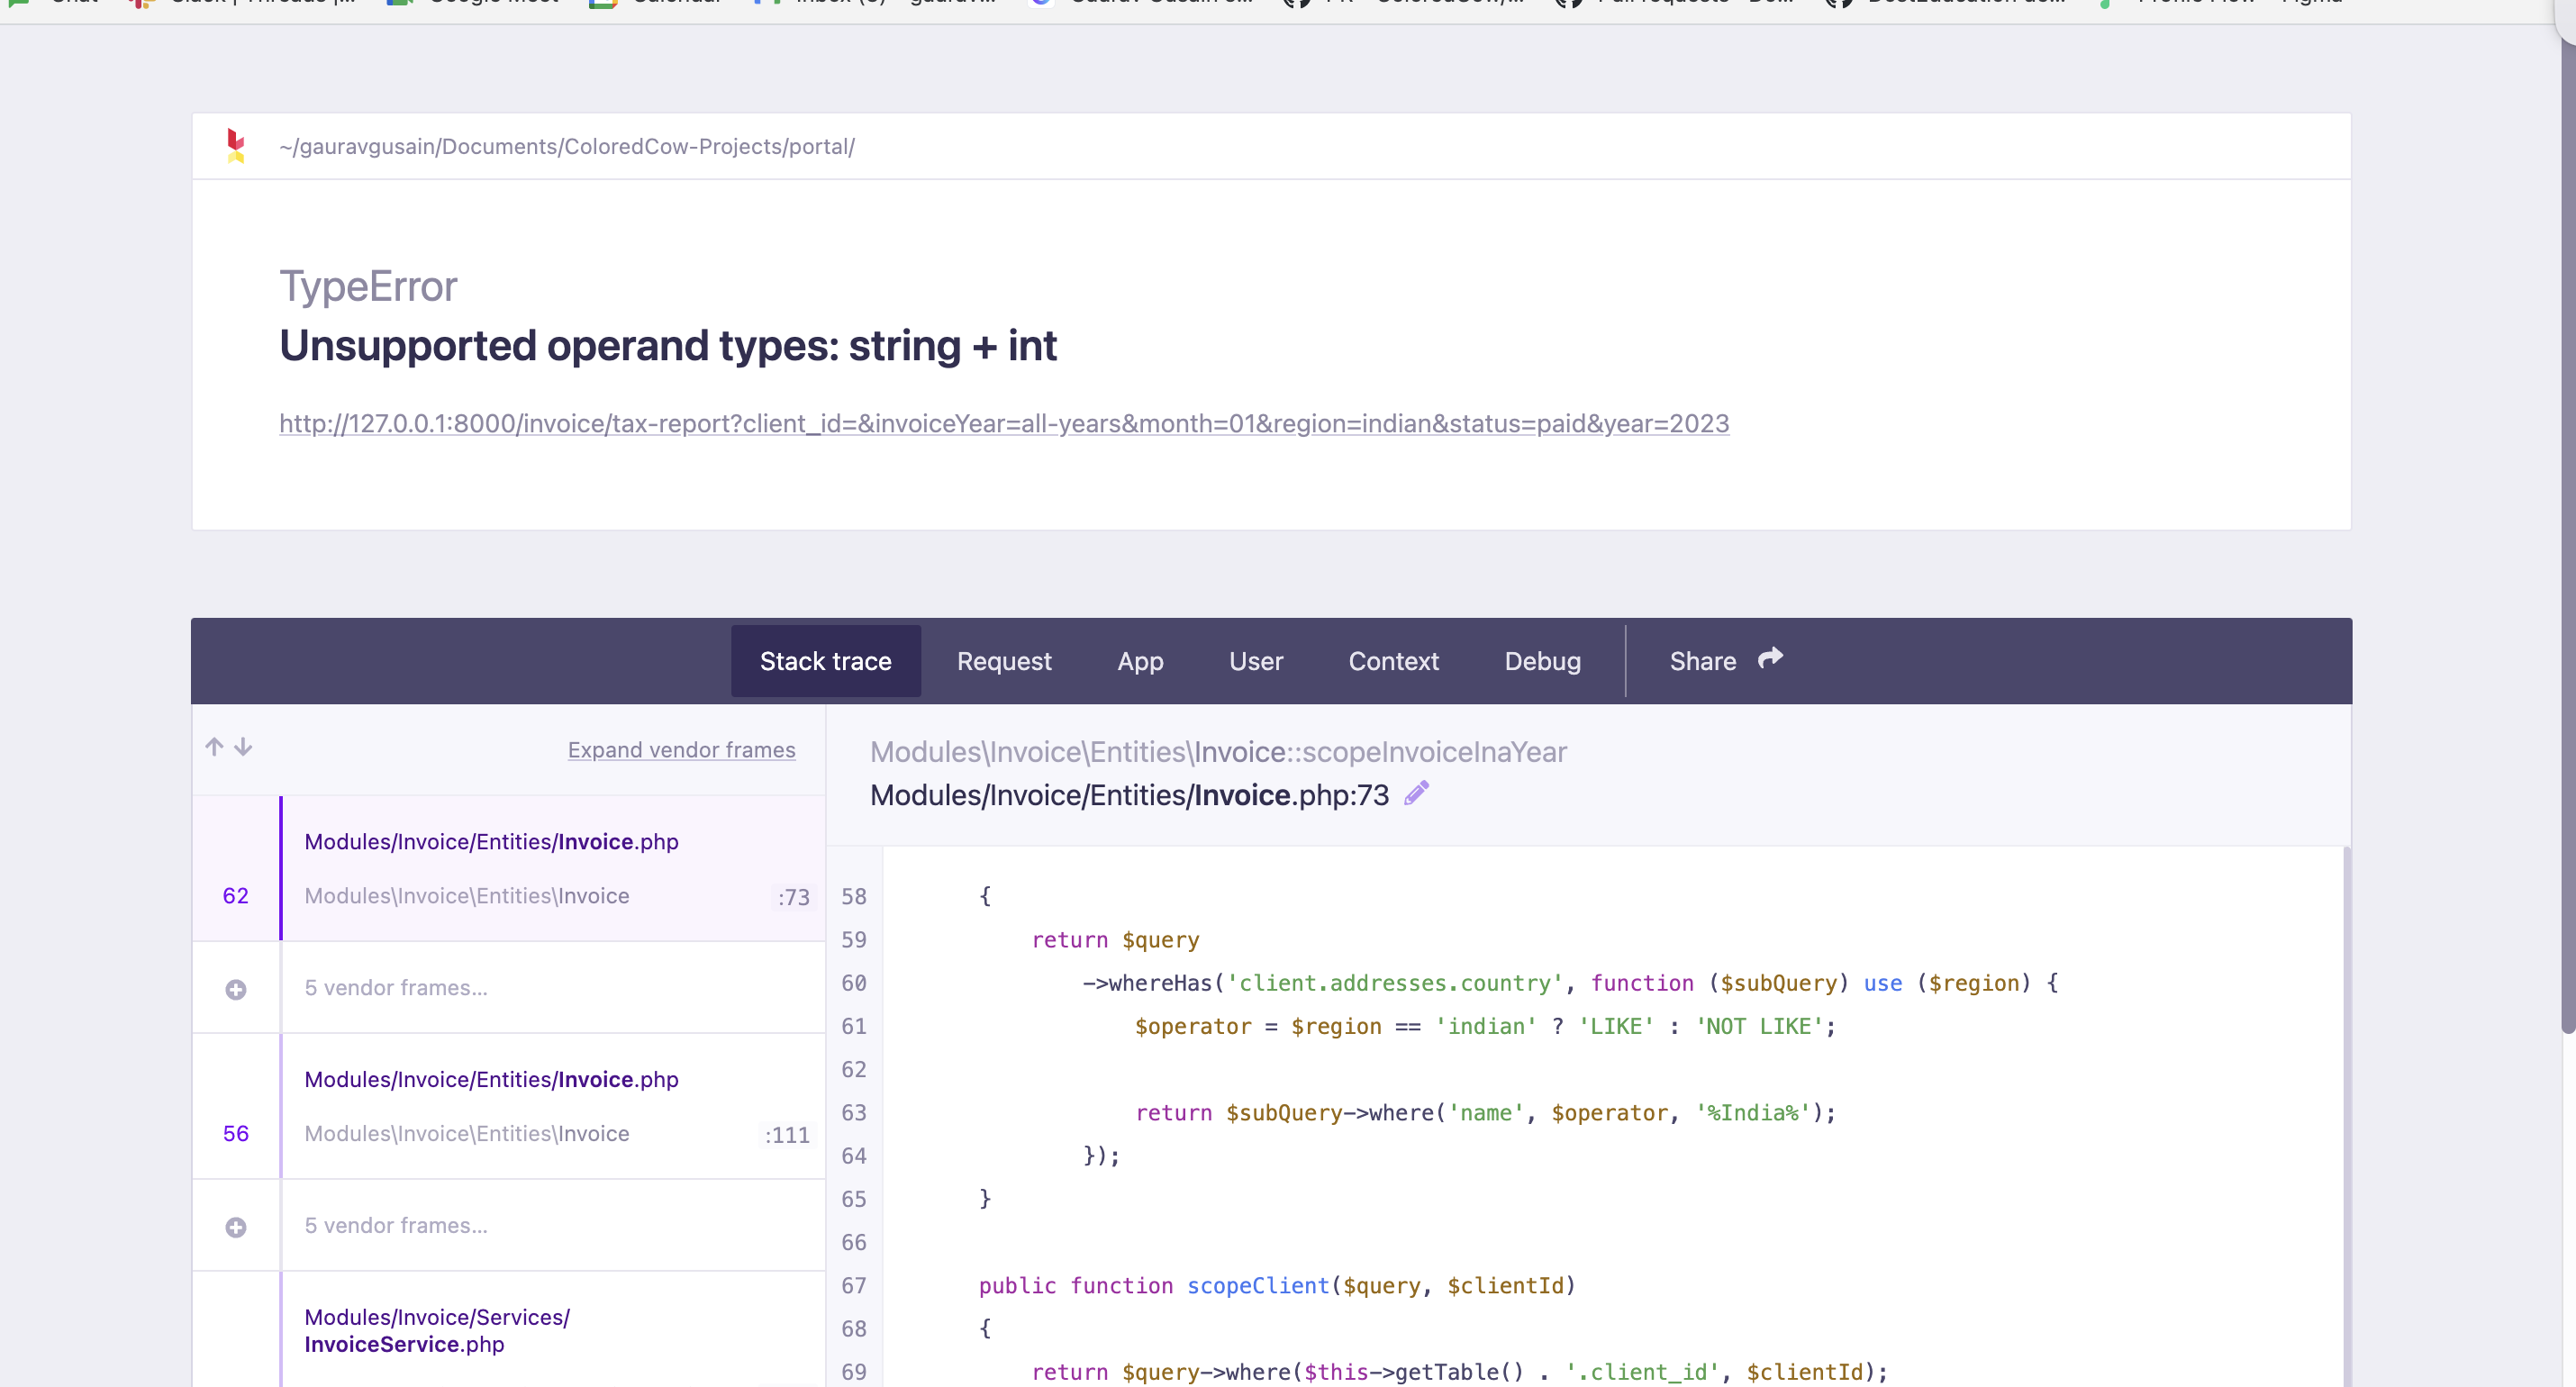Open the Google Meet bookmark icon
The height and width of the screenshot is (1387, 2576).
coord(399,3)
